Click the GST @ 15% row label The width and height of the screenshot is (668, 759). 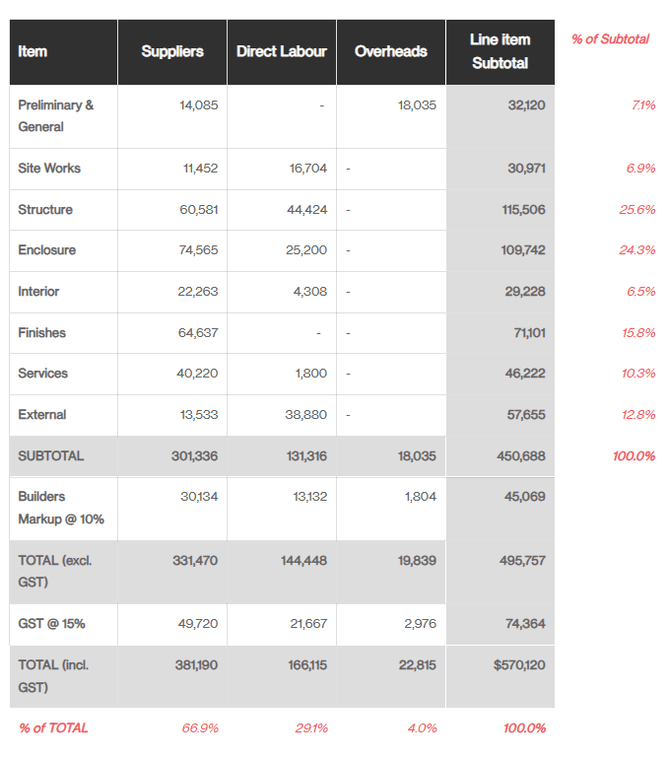coord(51,623)
